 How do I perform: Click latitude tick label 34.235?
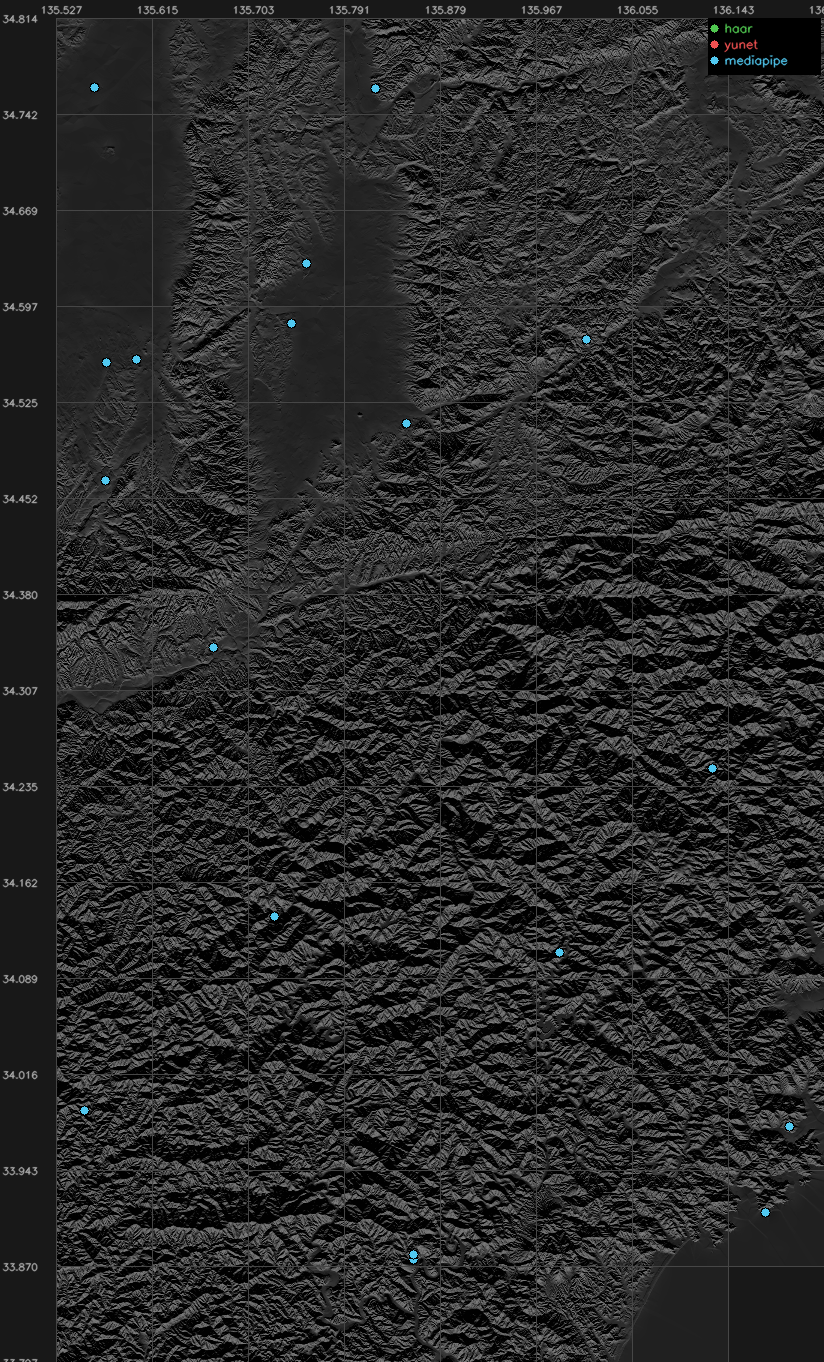tap(19, 787)
